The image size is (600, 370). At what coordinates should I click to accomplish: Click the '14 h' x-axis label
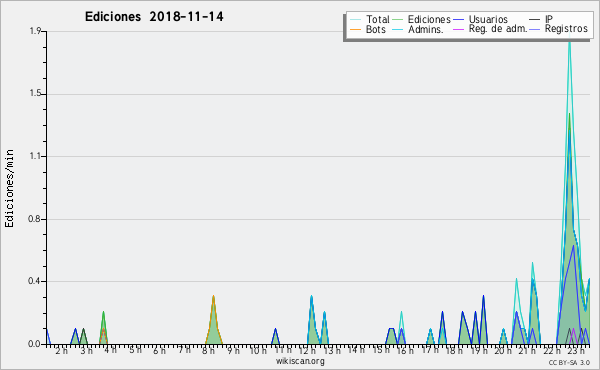pos(356,350)
